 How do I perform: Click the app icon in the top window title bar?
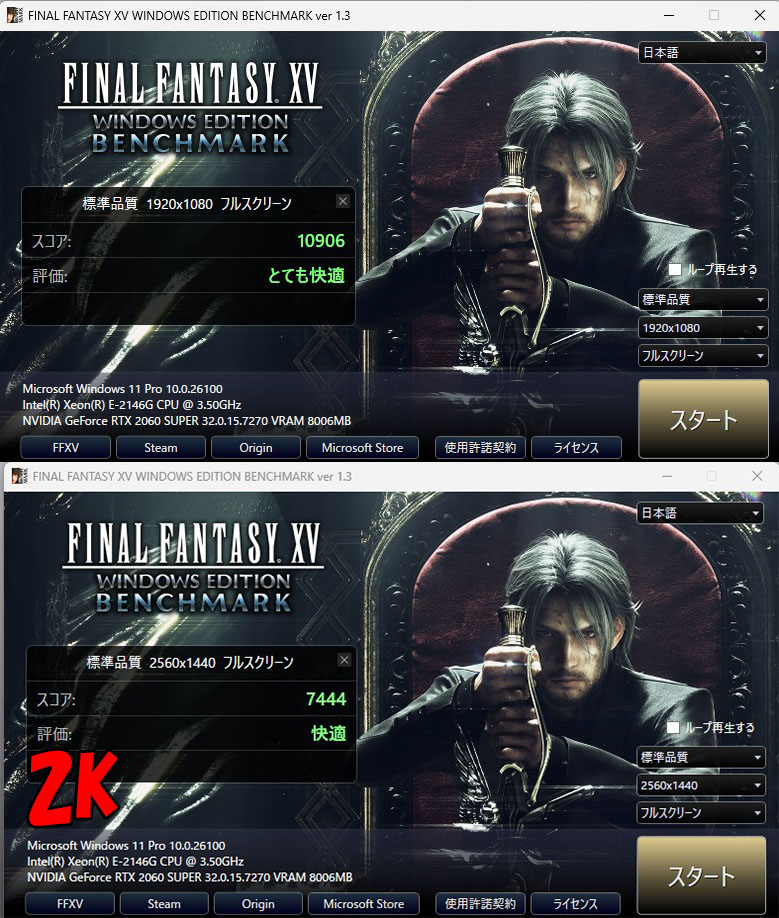pyautogui.click(x=14, y=15)
